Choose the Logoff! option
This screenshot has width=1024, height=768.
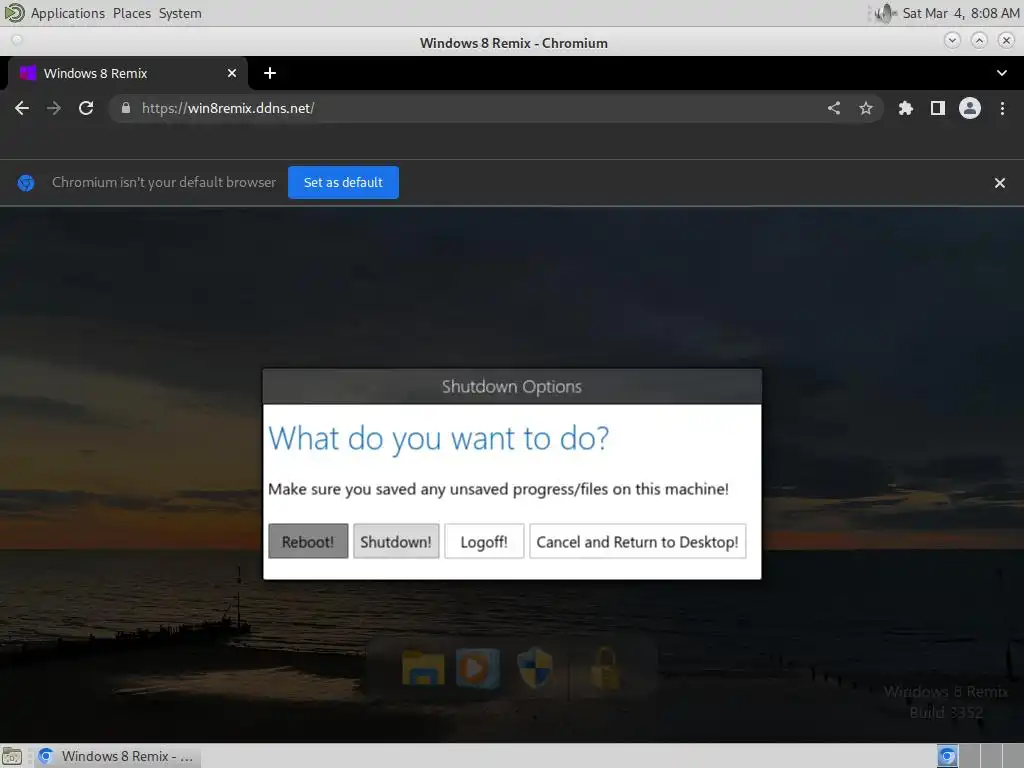(484, 541)
